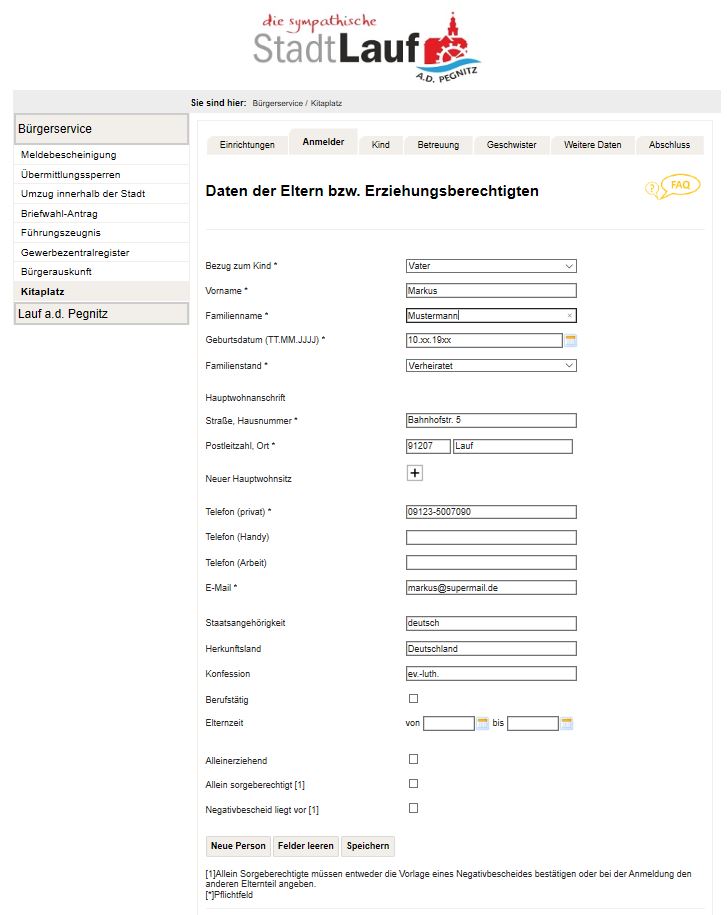Expand the Familienstand dropdown

[491, 366]
